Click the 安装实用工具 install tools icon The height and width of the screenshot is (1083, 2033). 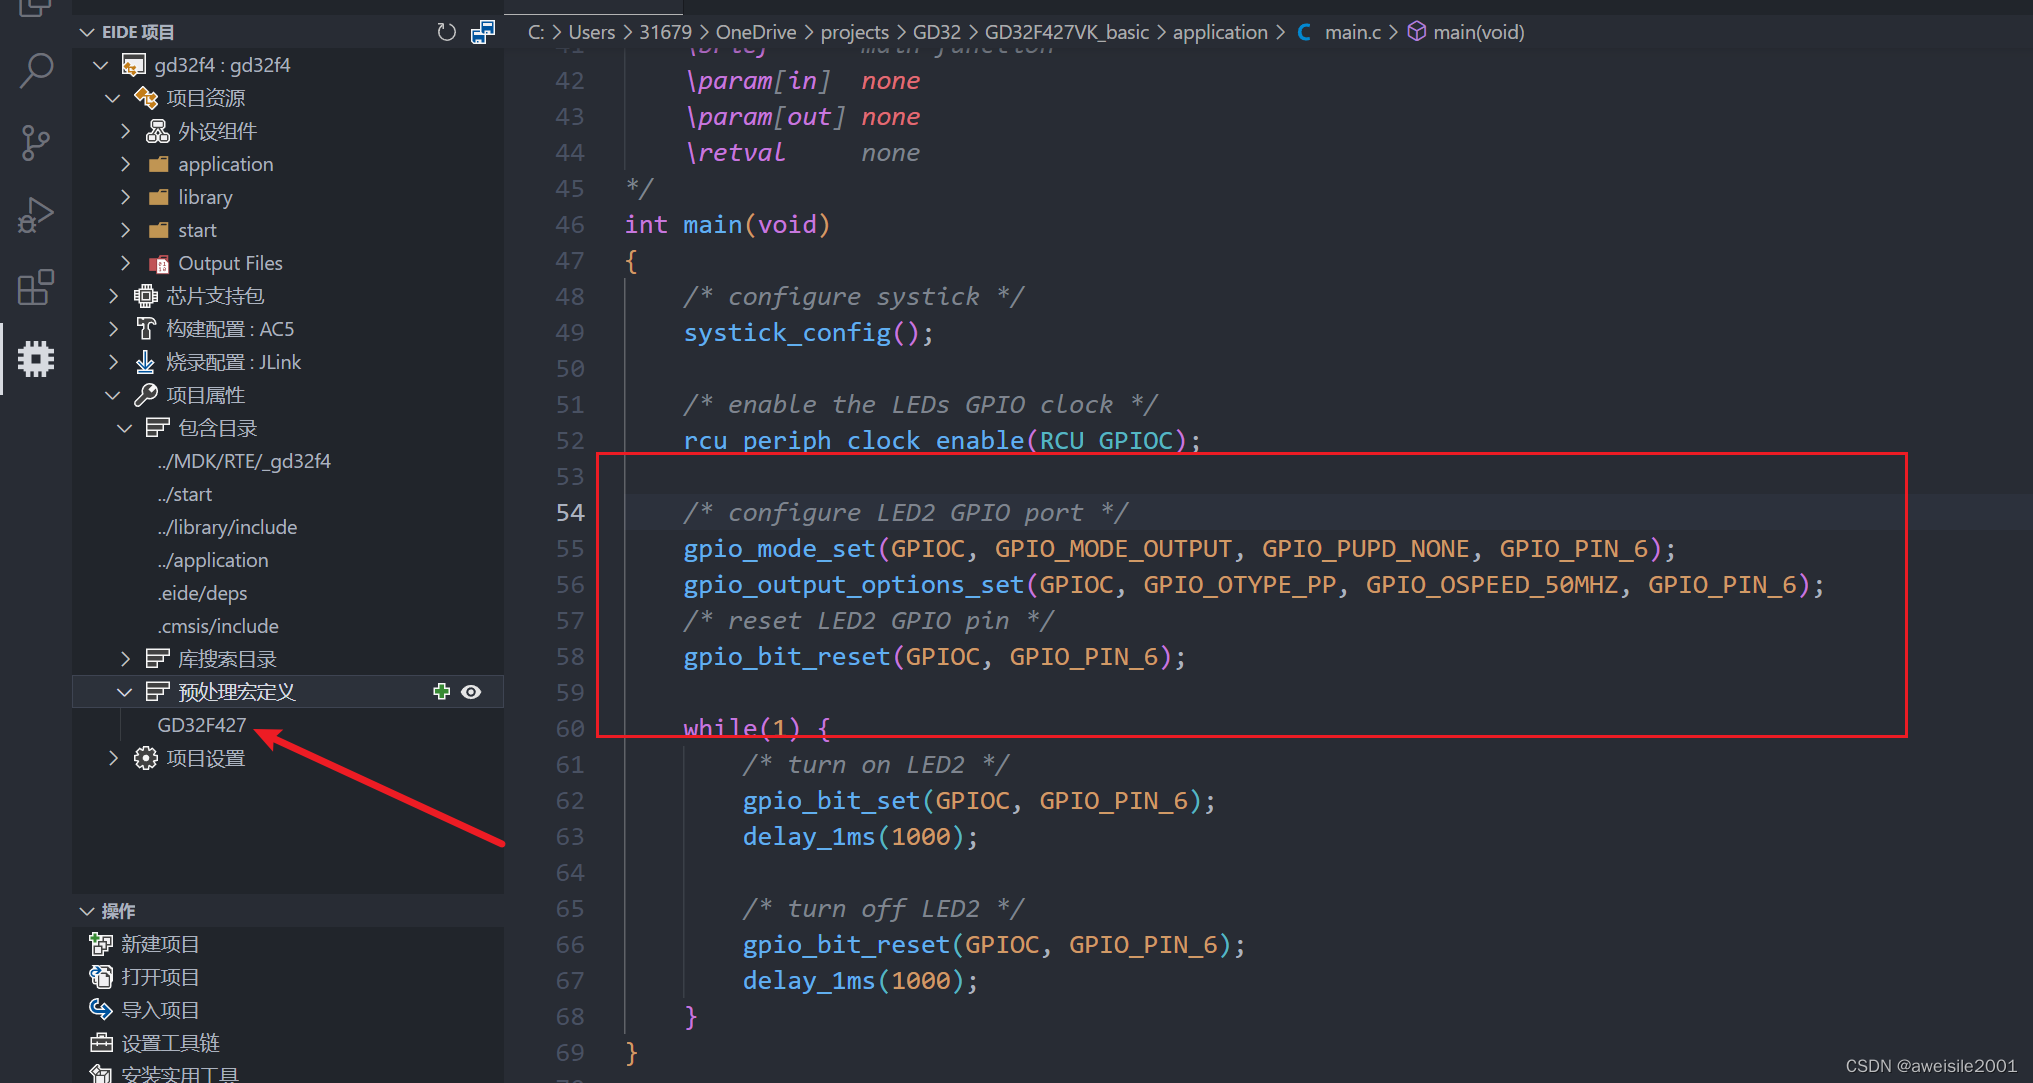(101, 1072)
